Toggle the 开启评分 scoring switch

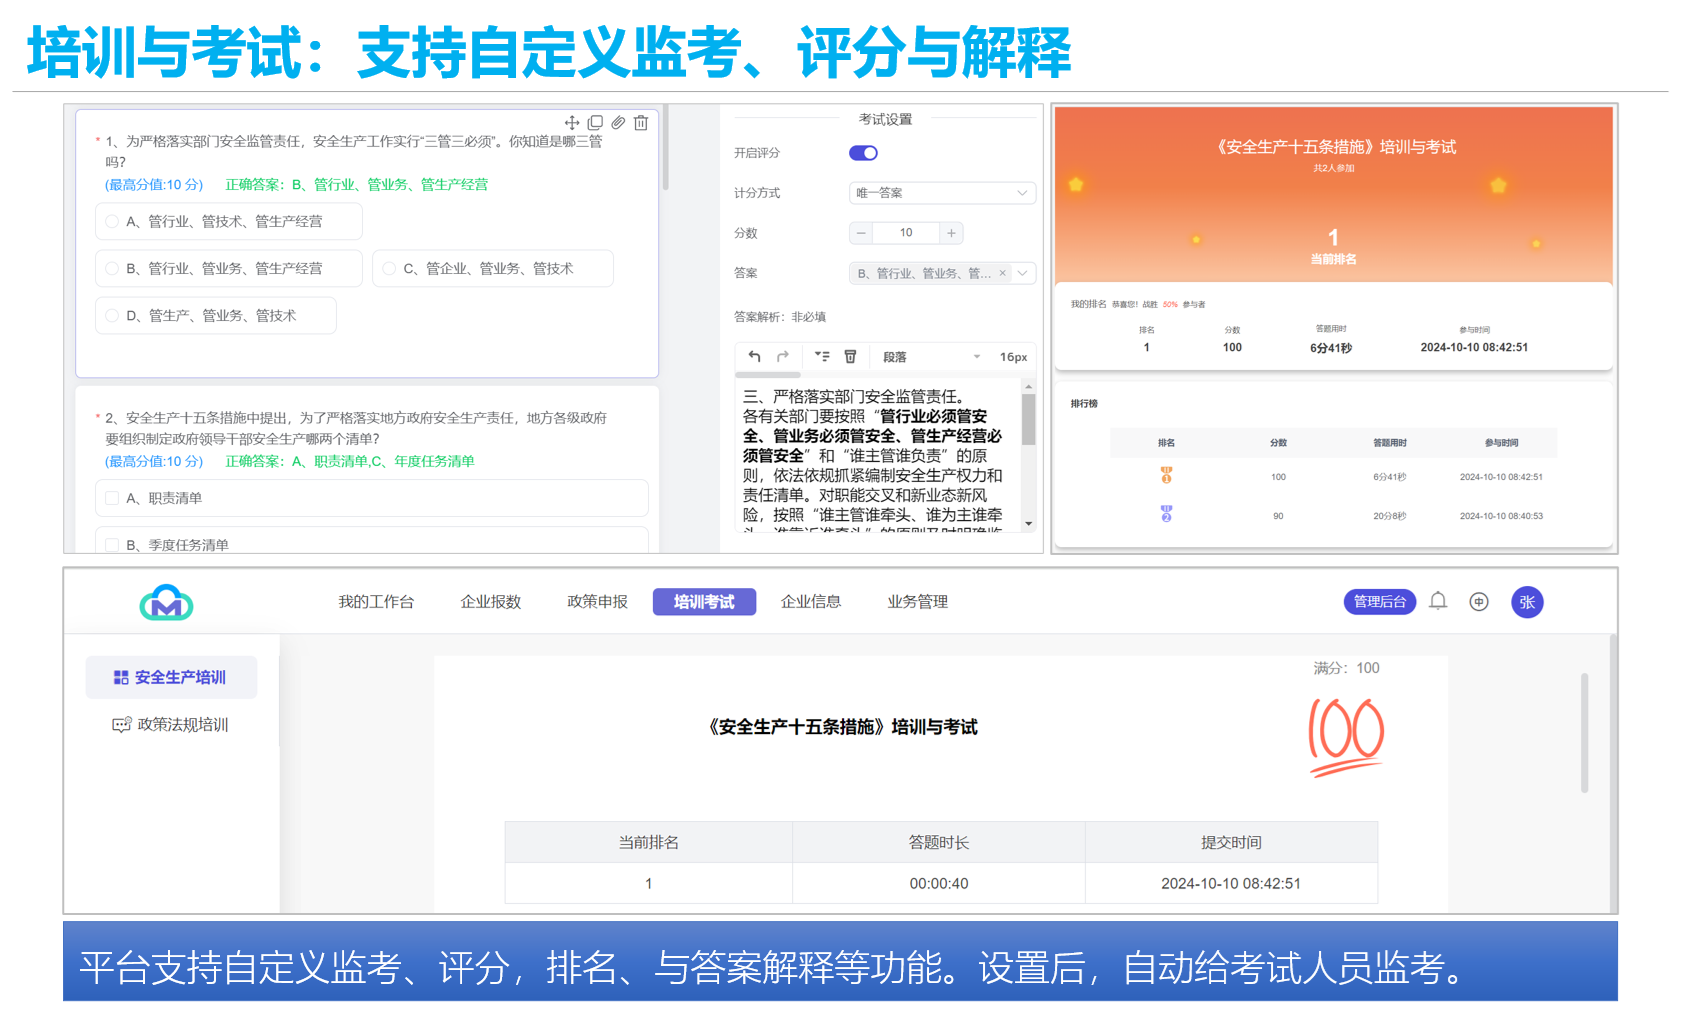(863, 153)
